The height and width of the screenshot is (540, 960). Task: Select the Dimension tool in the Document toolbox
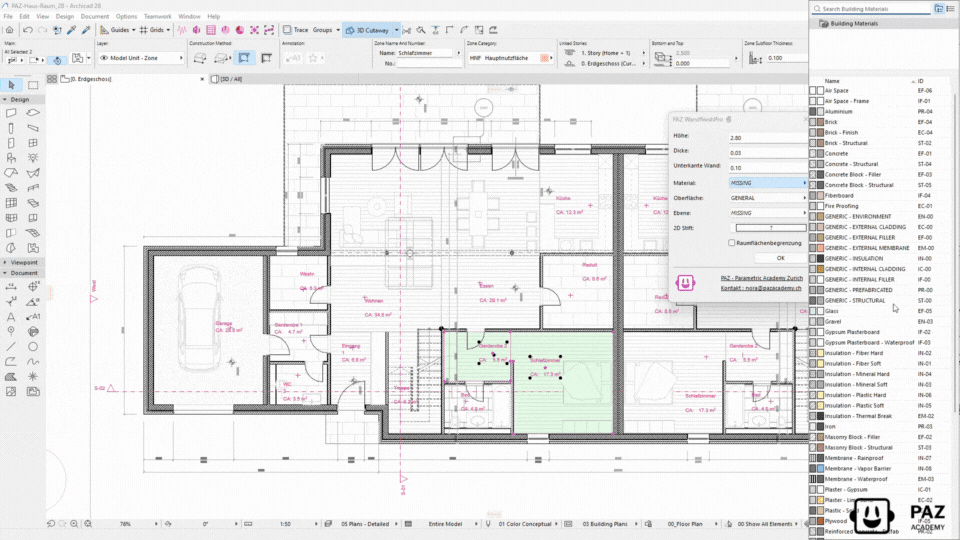[11, 287]
